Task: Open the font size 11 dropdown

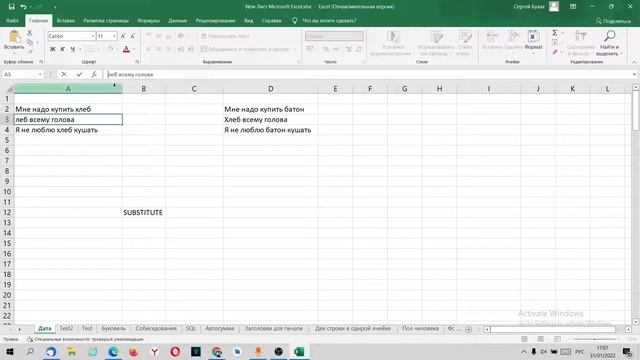Action: (x=114, y=36)
